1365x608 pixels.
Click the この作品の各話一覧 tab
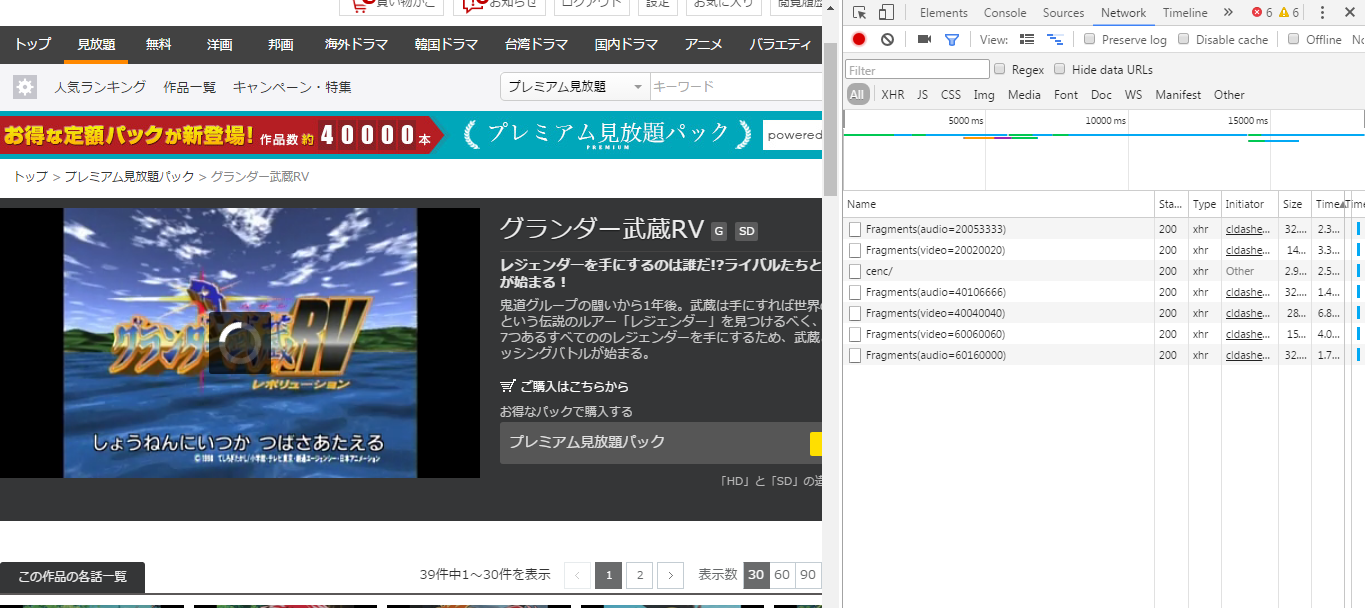pos(72,577)
